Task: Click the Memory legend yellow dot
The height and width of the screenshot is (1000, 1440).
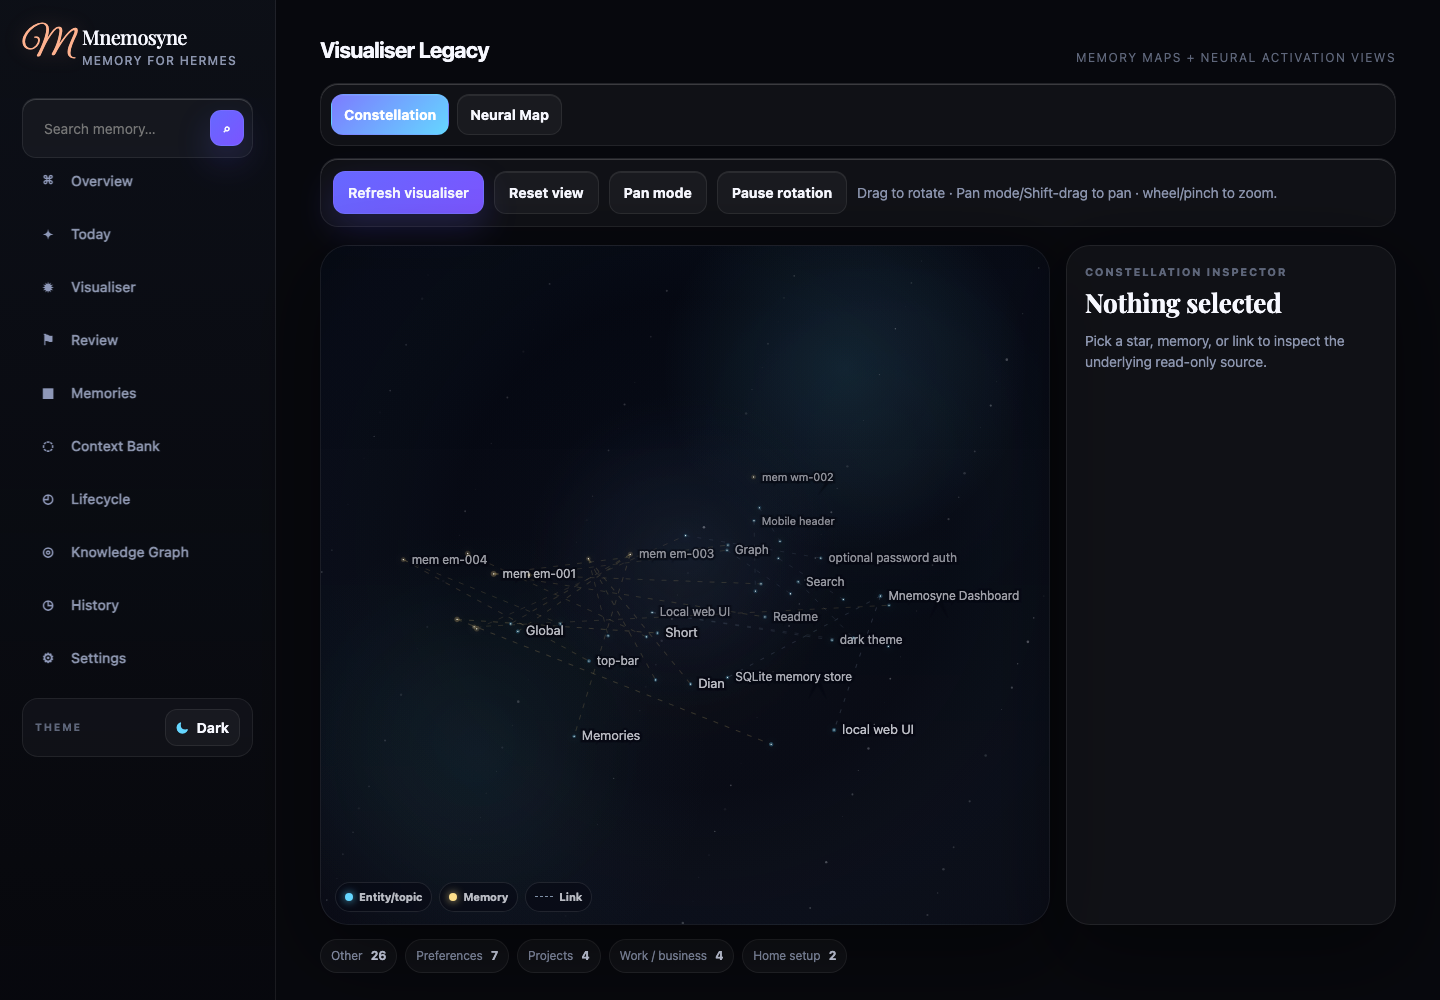Action: (453, 897)
